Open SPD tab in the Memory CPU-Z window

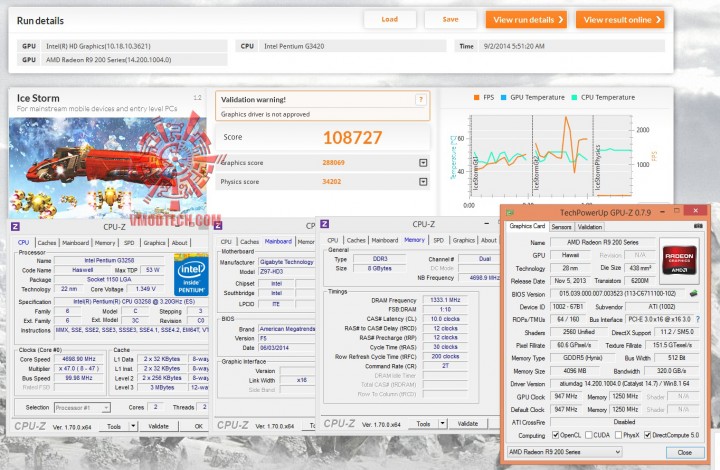tap(439, 240)
